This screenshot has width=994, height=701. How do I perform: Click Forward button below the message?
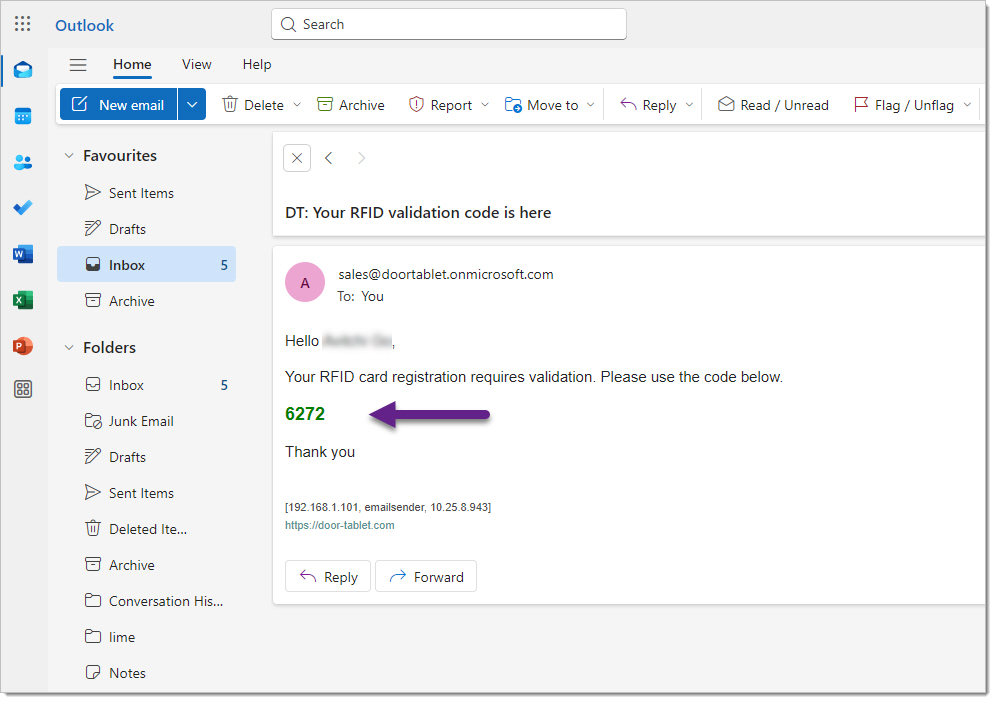point(426,577)
